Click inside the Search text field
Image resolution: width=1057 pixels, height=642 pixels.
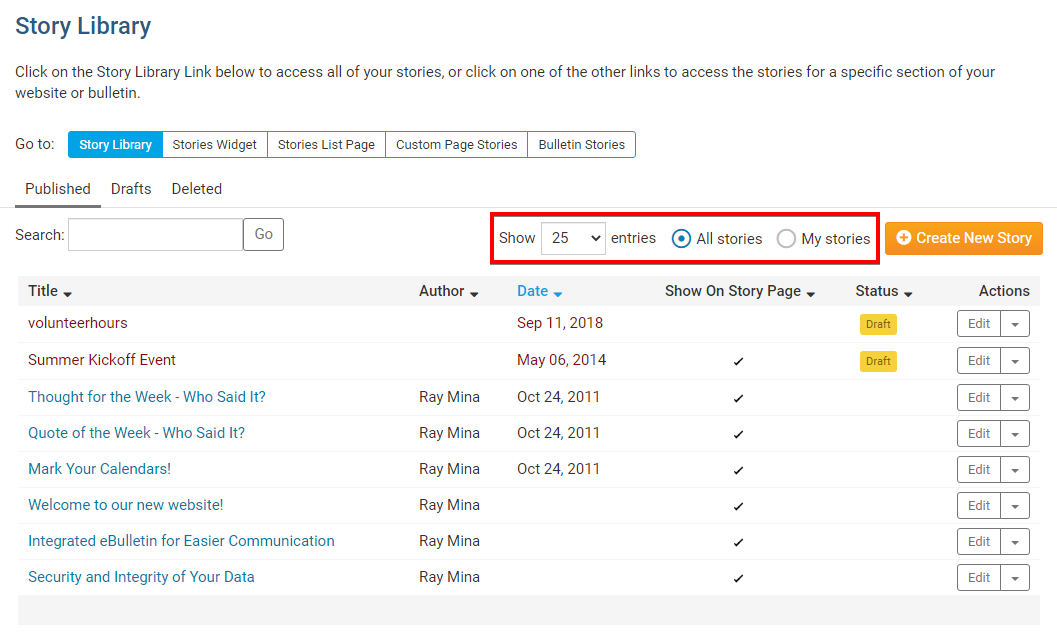(x=155, y=234)
